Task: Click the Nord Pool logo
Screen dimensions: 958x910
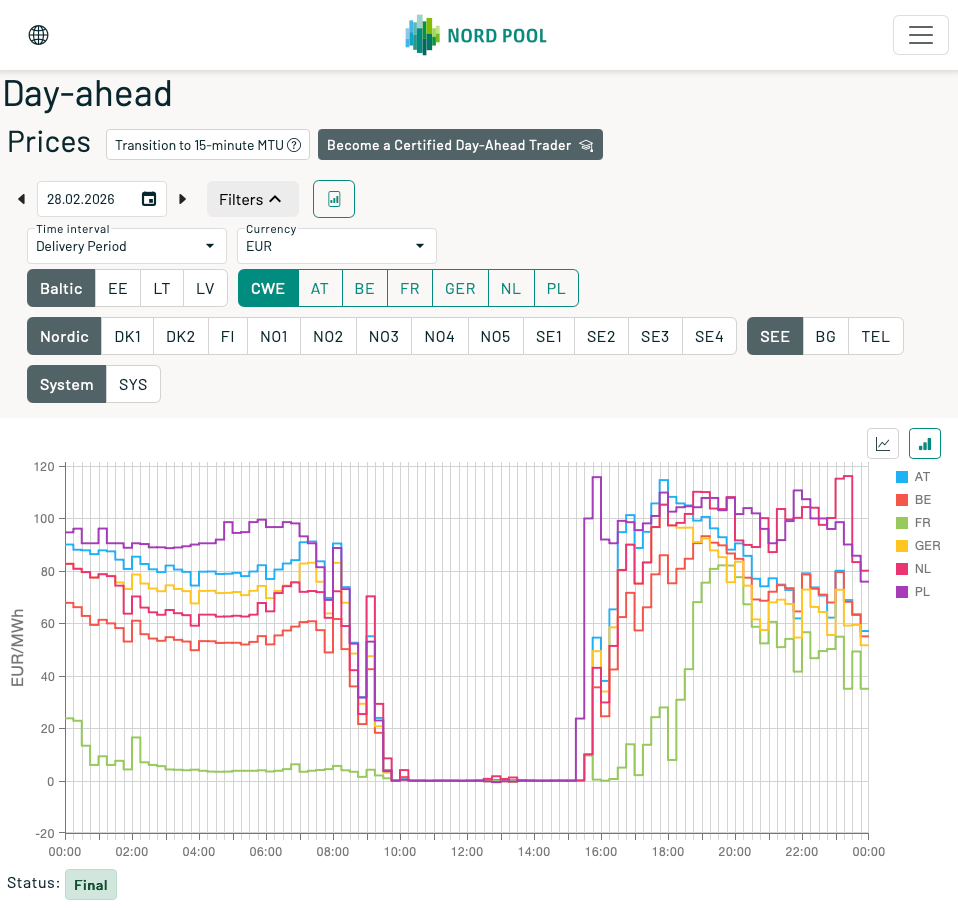Action: tap(476, 35)
